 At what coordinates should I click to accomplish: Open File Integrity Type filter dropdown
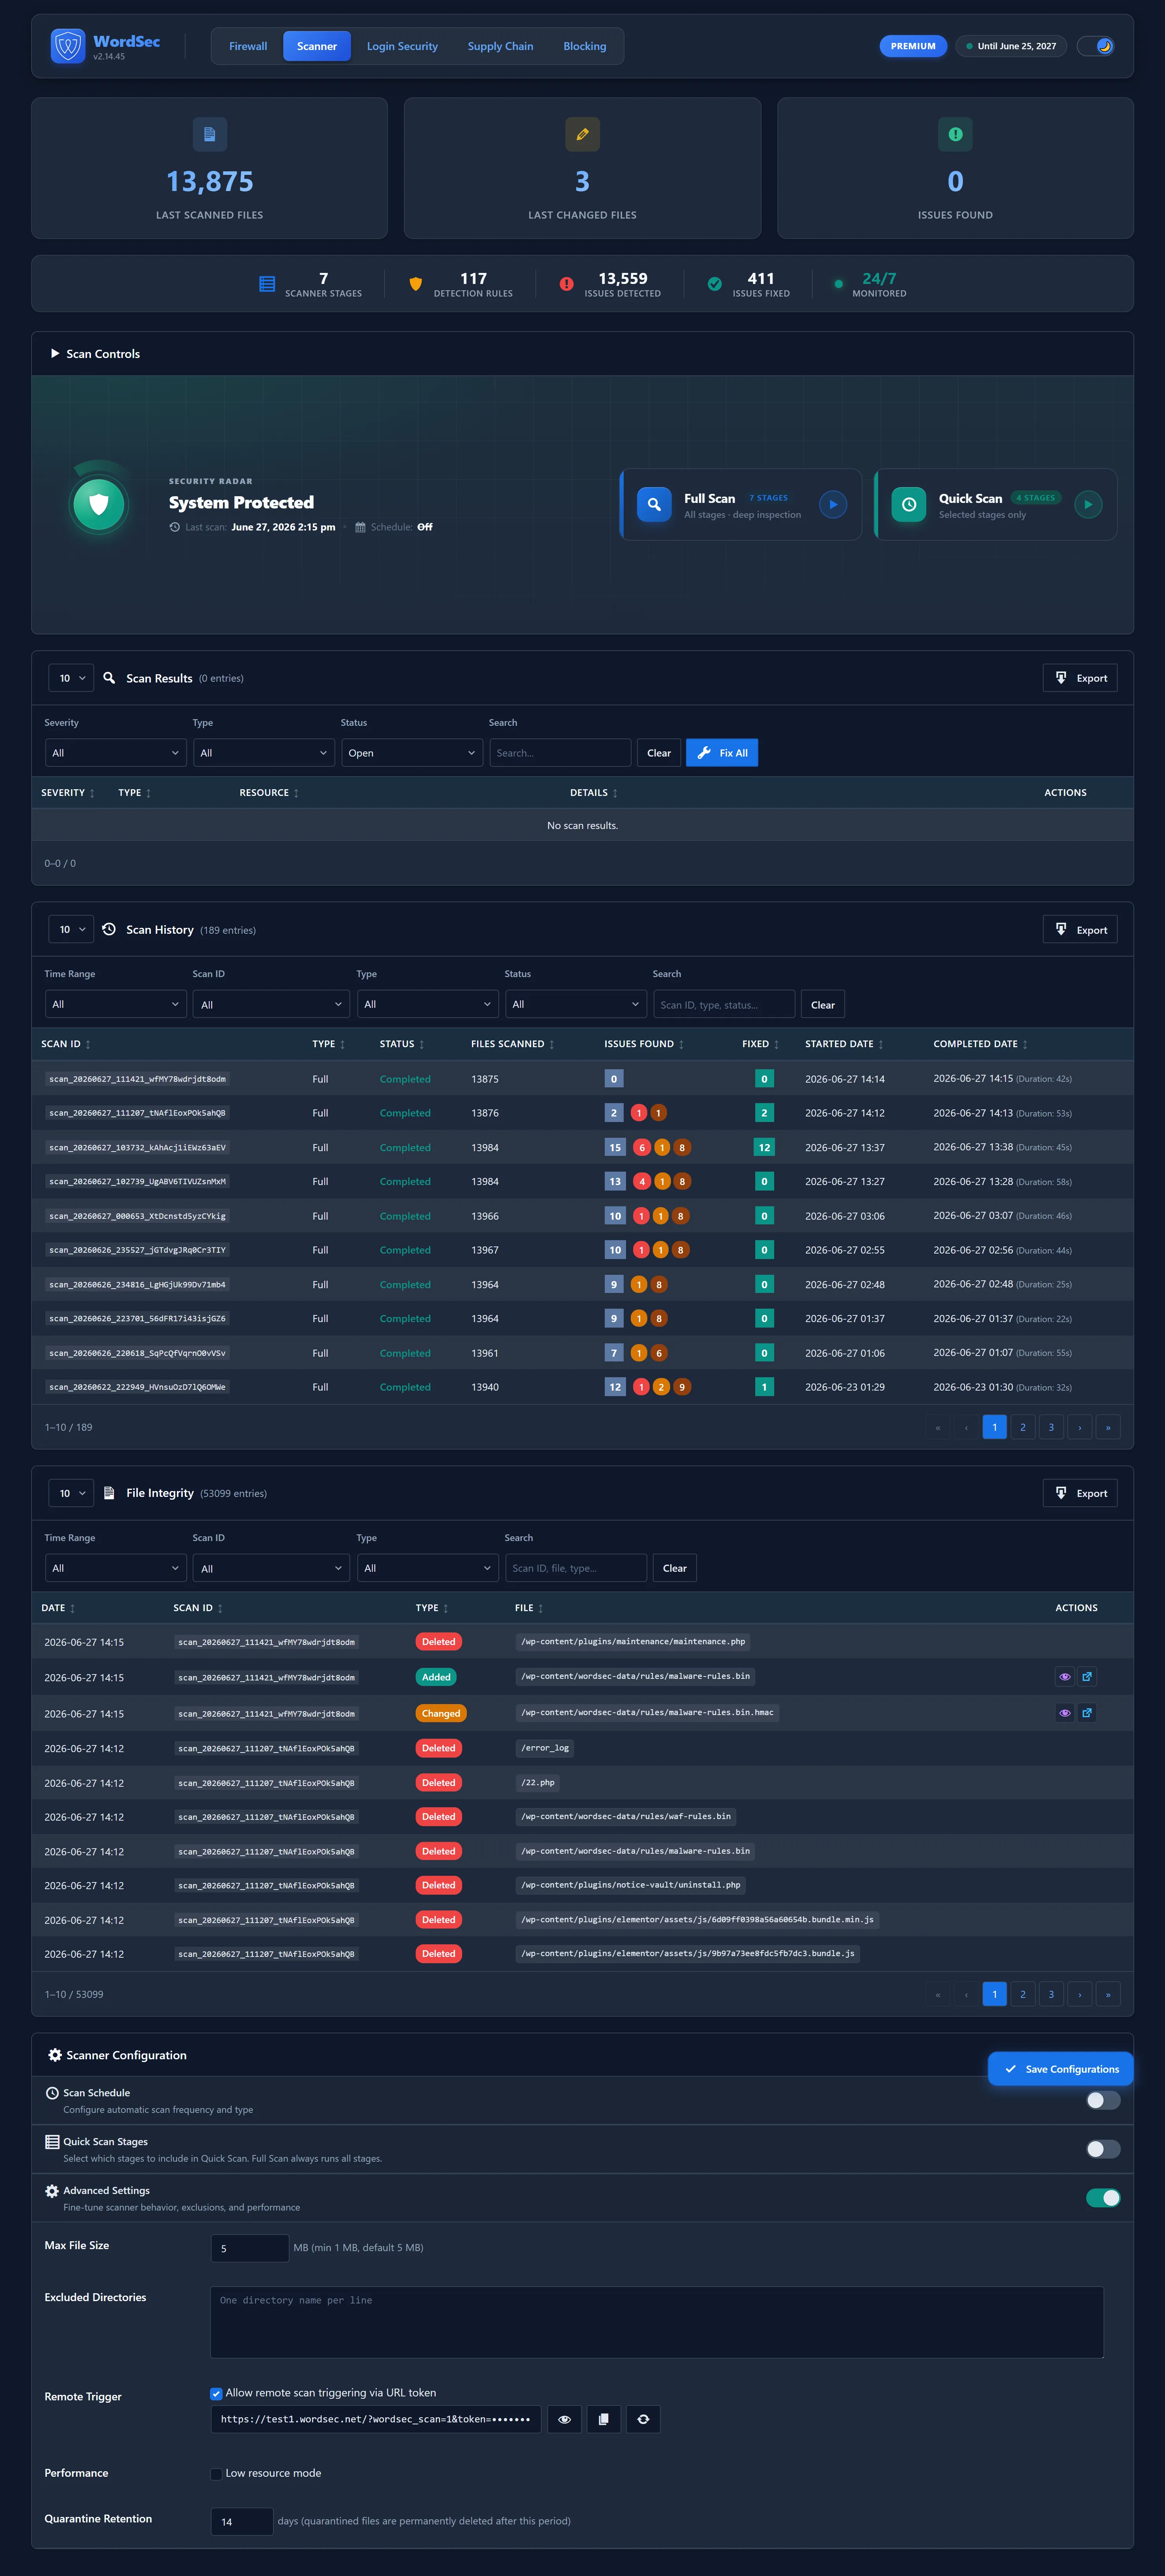(428, 1568)
